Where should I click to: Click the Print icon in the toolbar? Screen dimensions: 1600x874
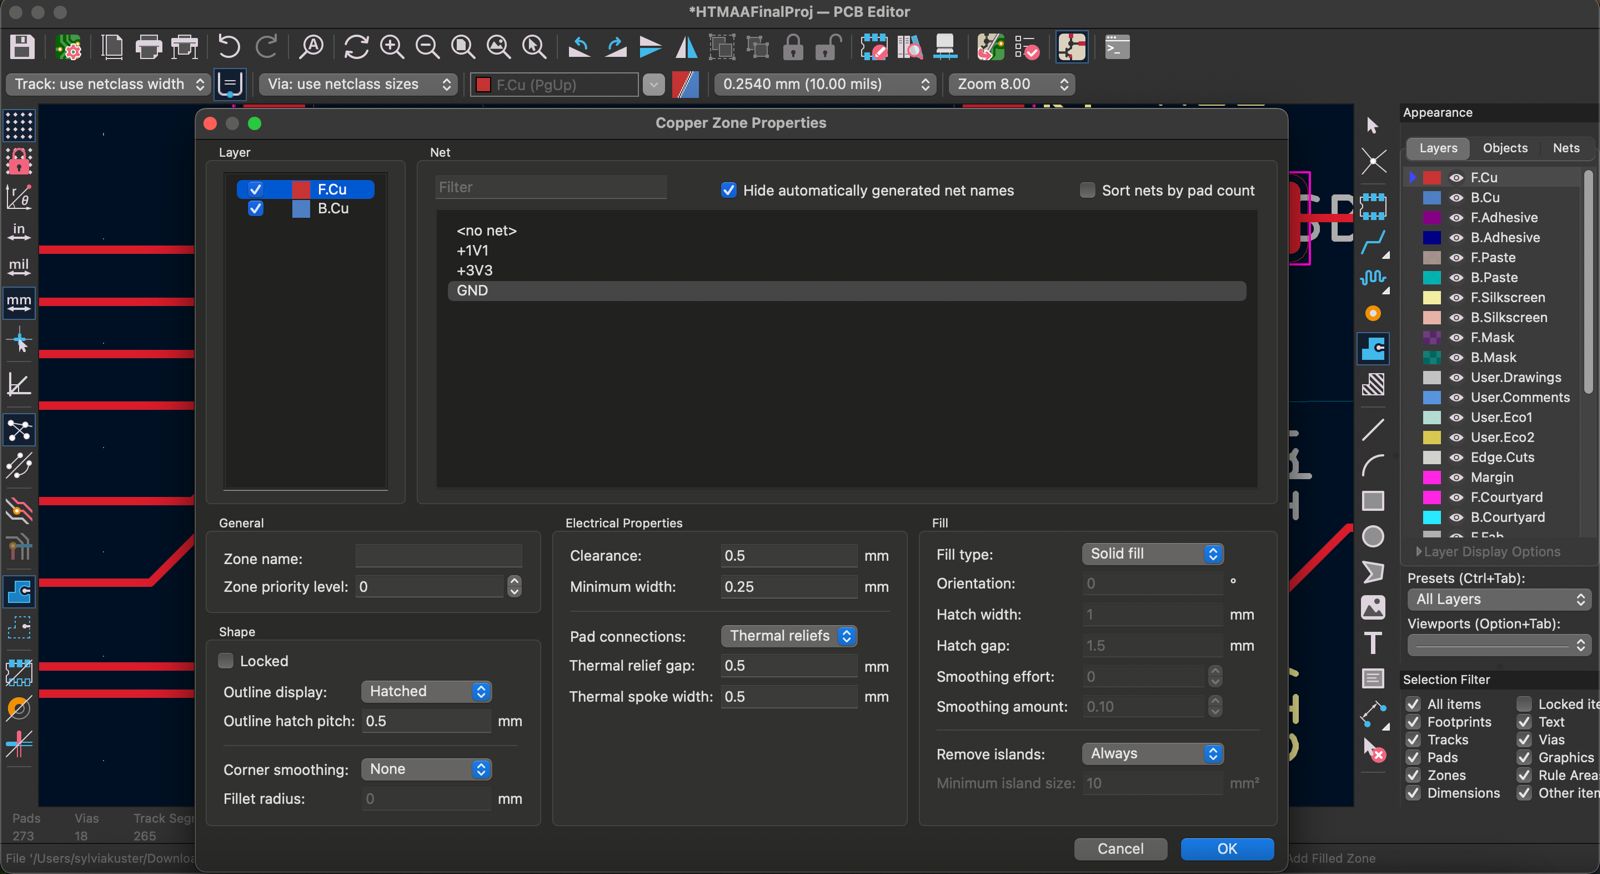(148, 47)
